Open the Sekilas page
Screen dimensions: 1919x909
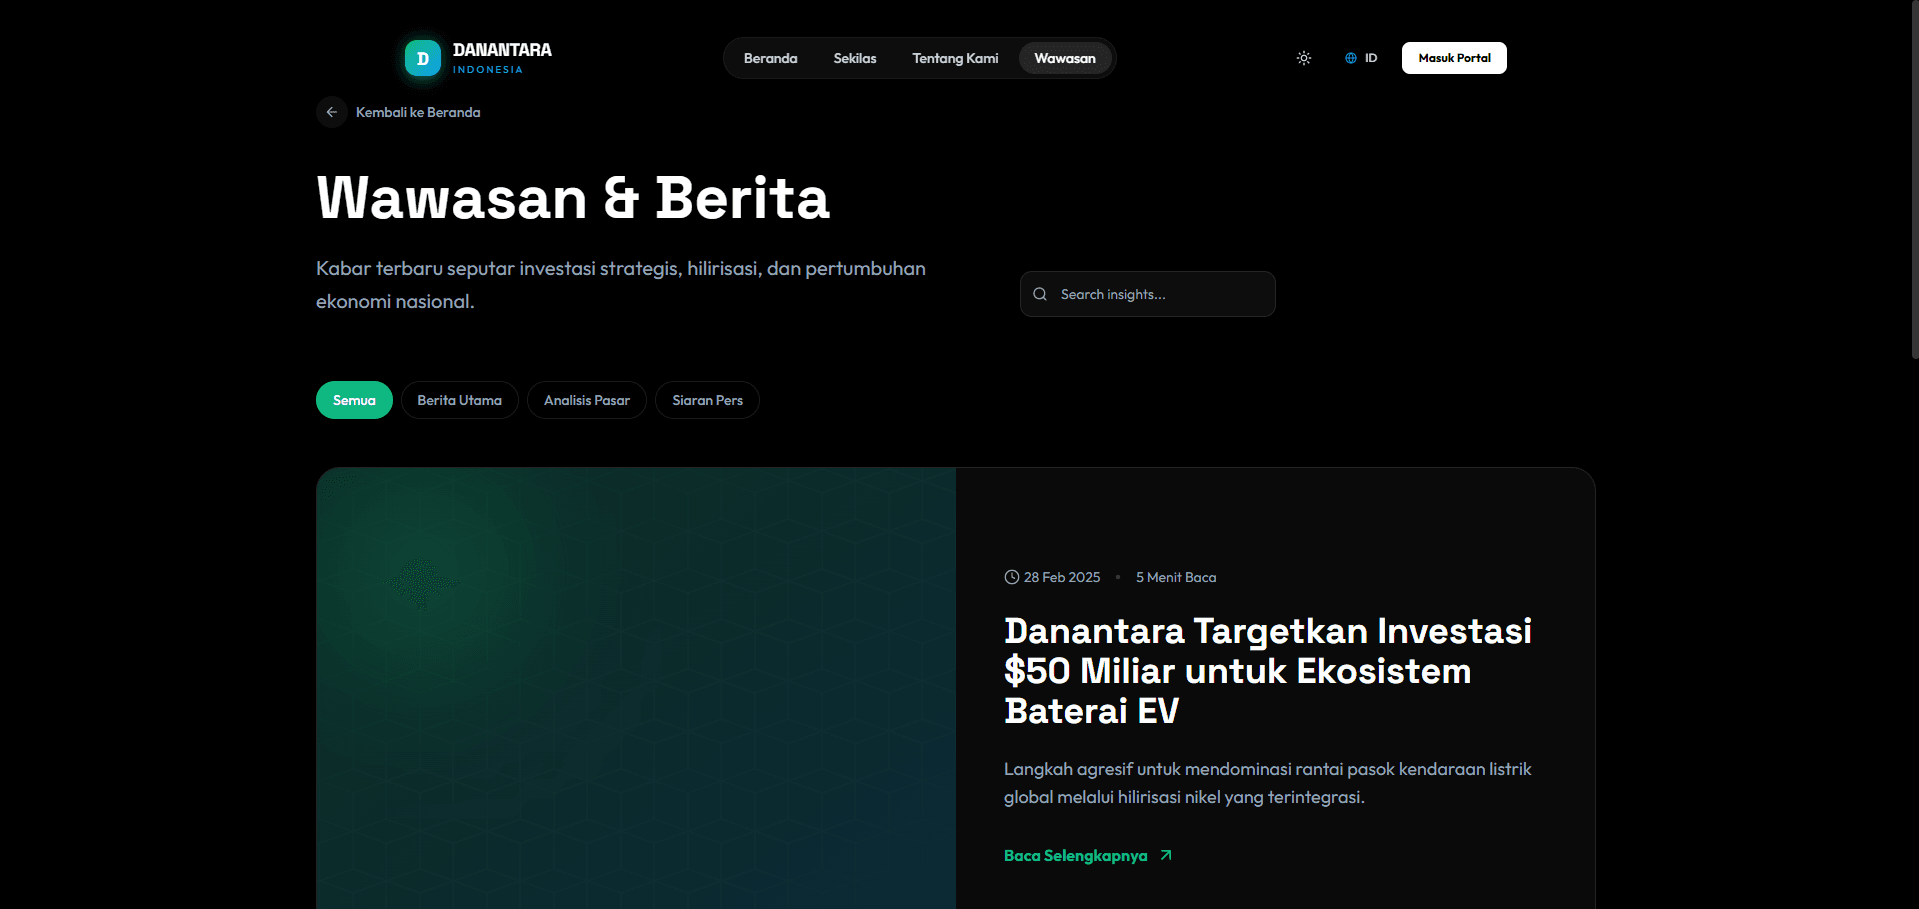(x=854, y=58)
